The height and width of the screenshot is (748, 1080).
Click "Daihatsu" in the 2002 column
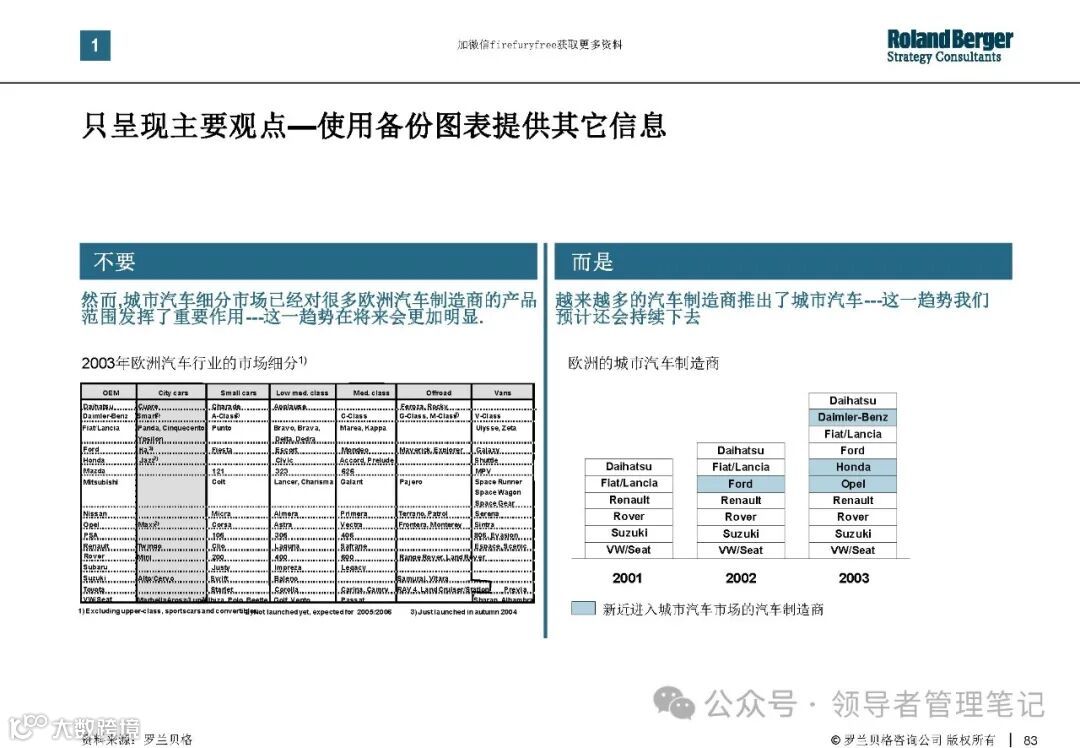[x=740, y=450]
